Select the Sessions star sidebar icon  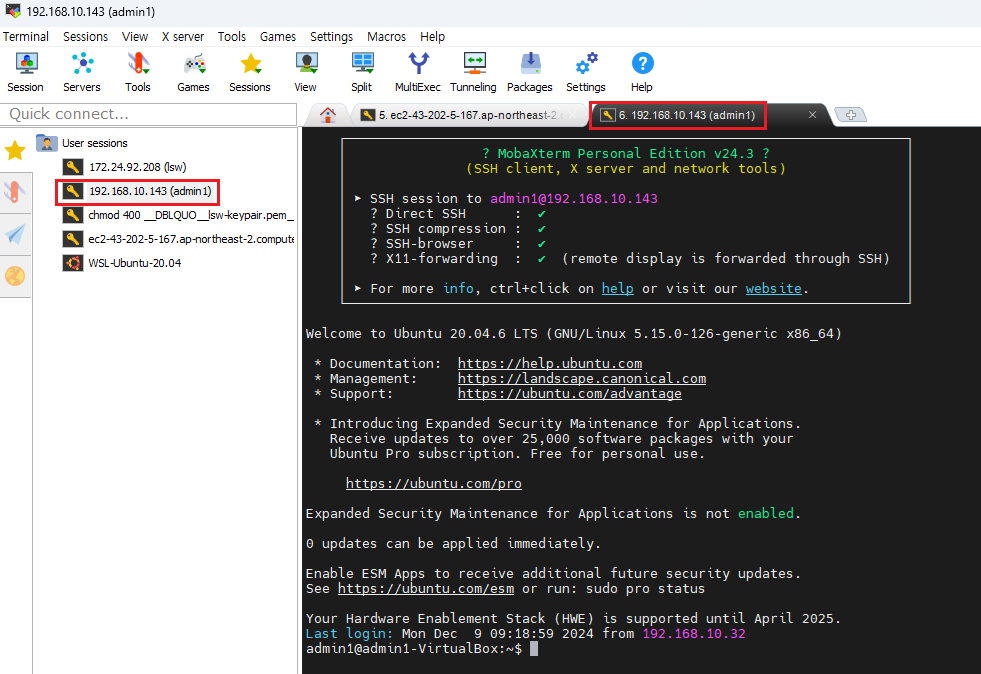15,150
